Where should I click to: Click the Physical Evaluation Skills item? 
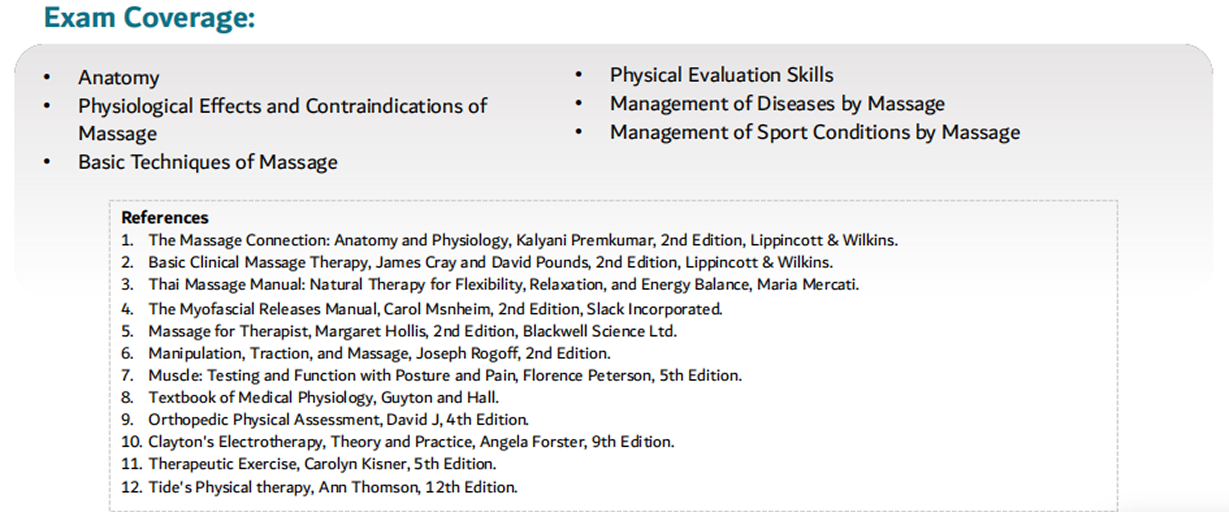[722, 75]
